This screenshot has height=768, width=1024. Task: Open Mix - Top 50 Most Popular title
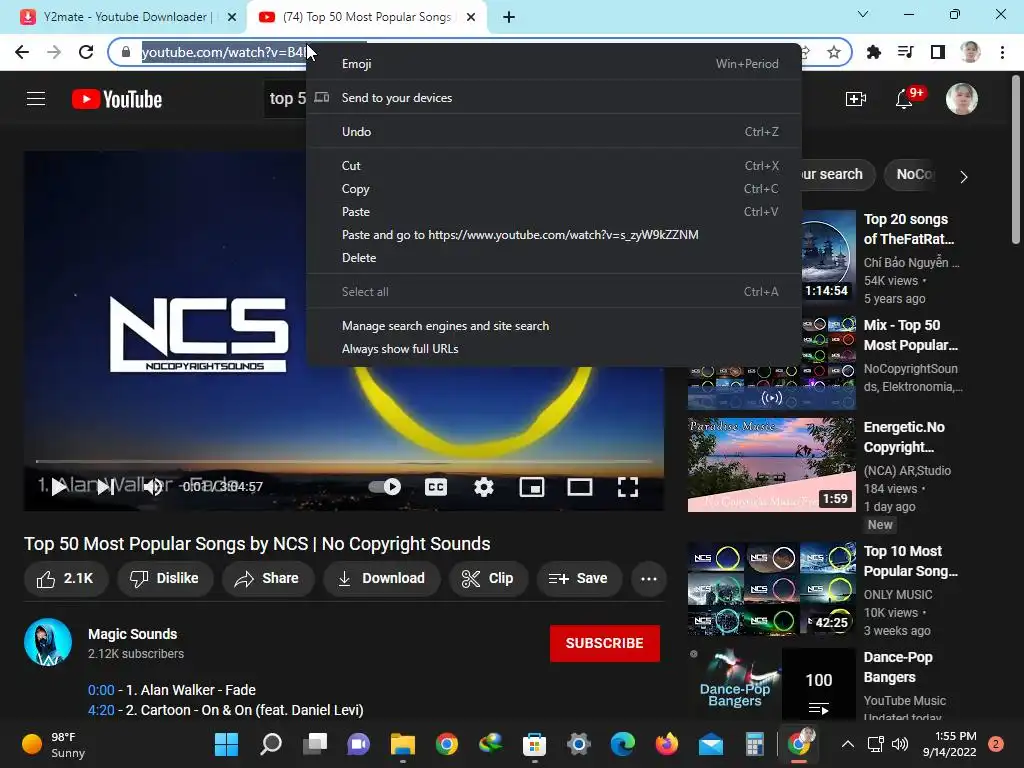coord(910,335)
